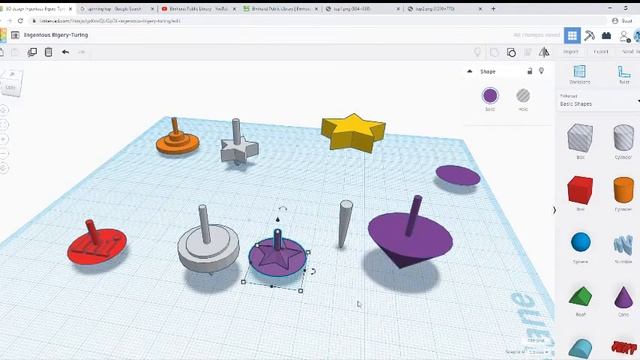Switch to the YouTube browser tab
Image resolution: width=640 pixels, height=360 pixels.
click(x=198, y=9)
